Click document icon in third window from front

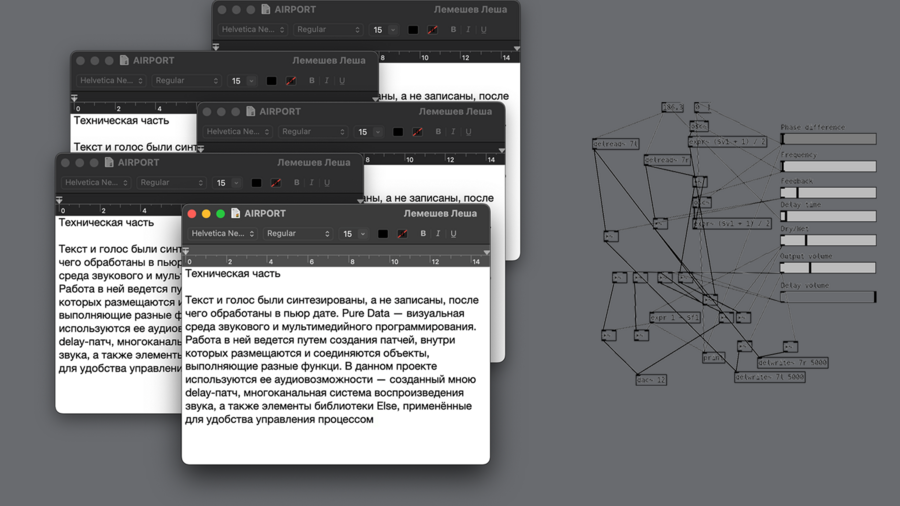(250, 111)
